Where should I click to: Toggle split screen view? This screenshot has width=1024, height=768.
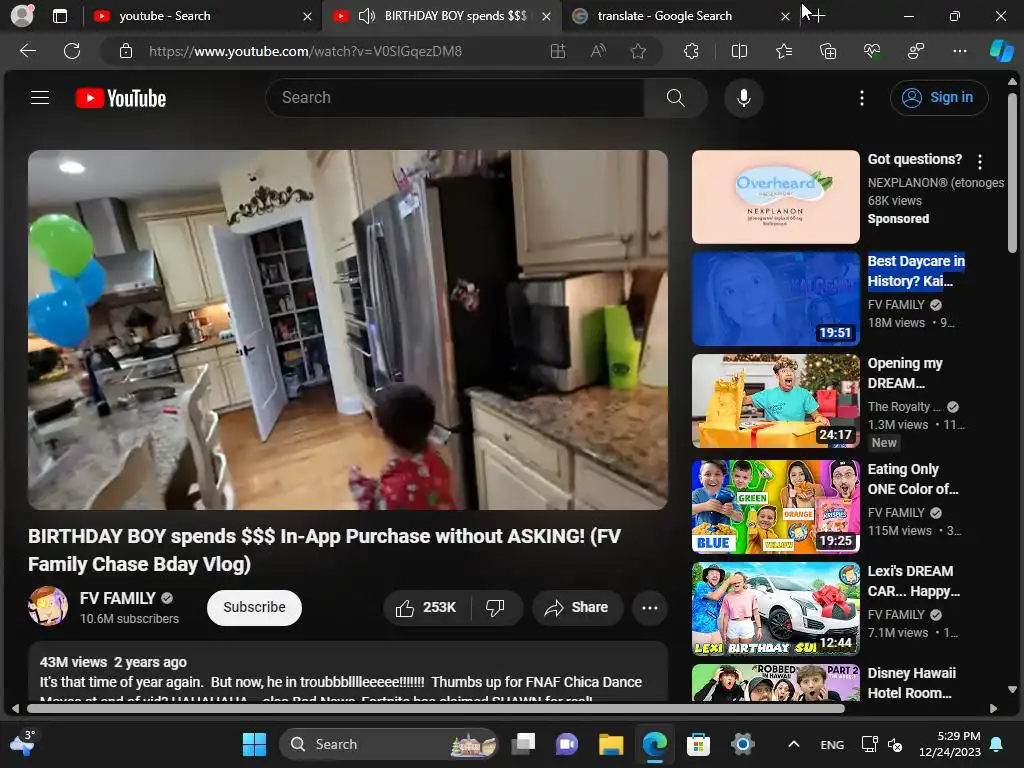click(739, 51)
